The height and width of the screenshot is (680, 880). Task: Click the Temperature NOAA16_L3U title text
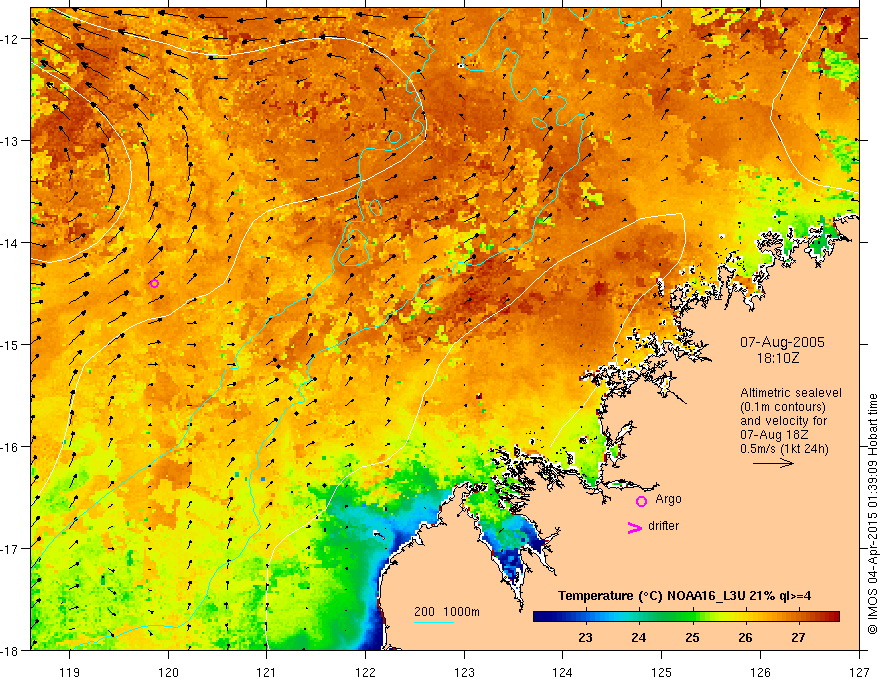coord(684,595)
